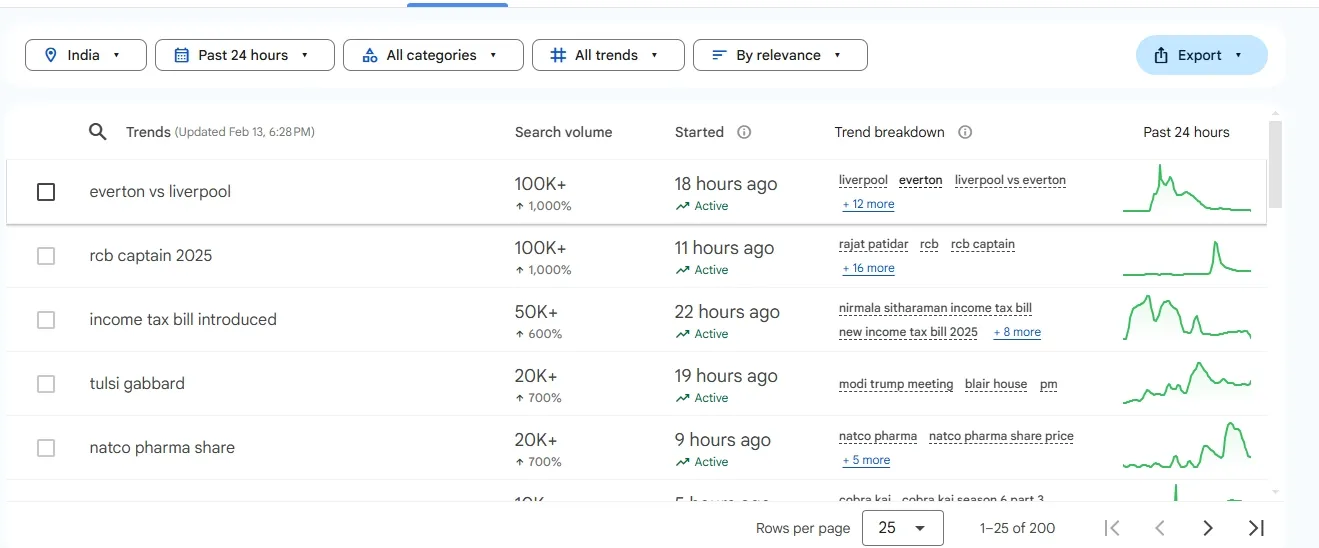Click the Started column header
The width and height of the screenshot is (1319, 548).
(699, 132)
